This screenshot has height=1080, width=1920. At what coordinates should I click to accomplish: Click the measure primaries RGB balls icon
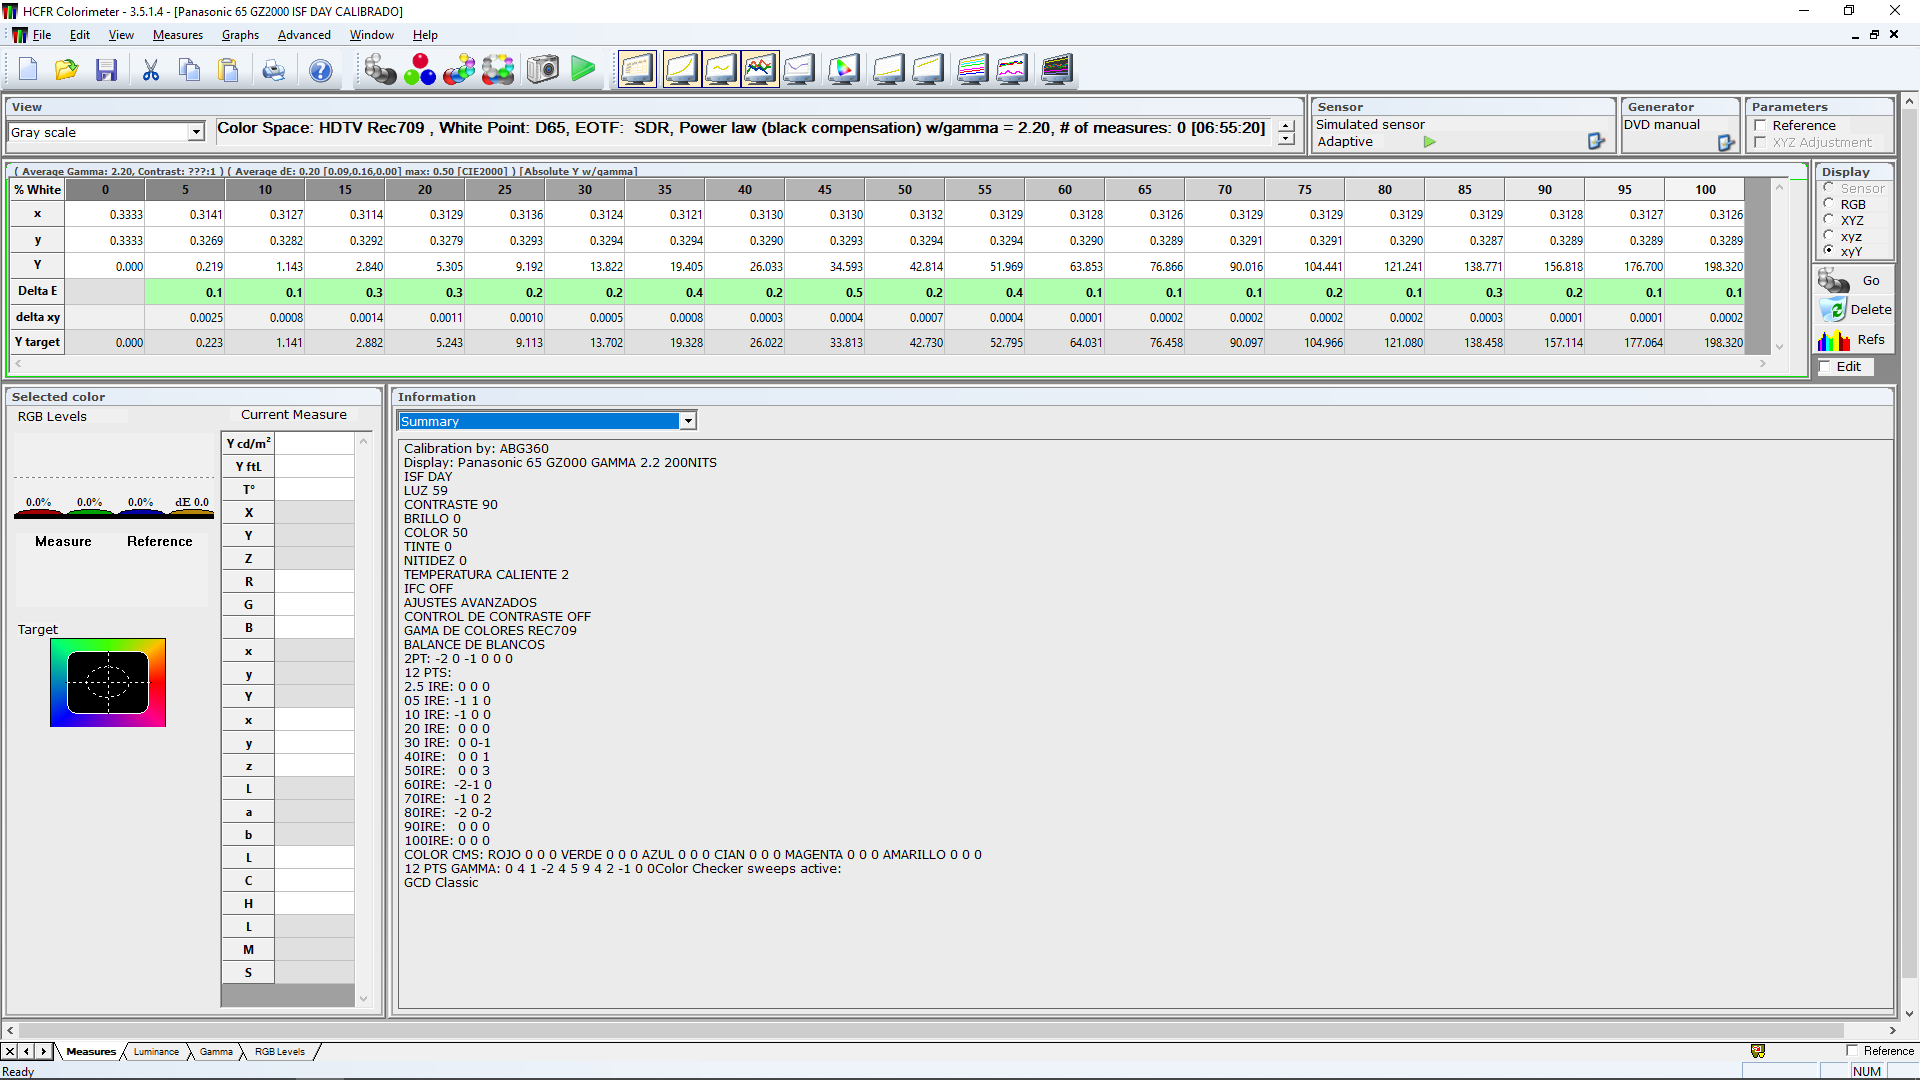419,69
